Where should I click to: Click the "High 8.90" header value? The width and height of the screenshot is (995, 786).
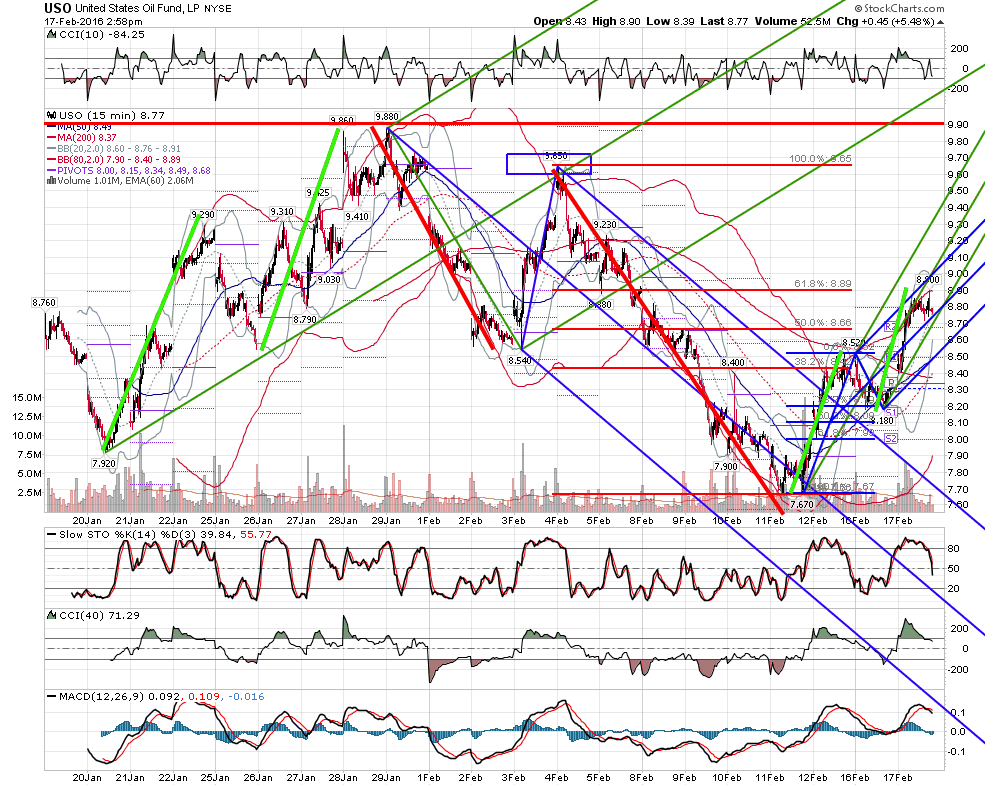point(616,22)
